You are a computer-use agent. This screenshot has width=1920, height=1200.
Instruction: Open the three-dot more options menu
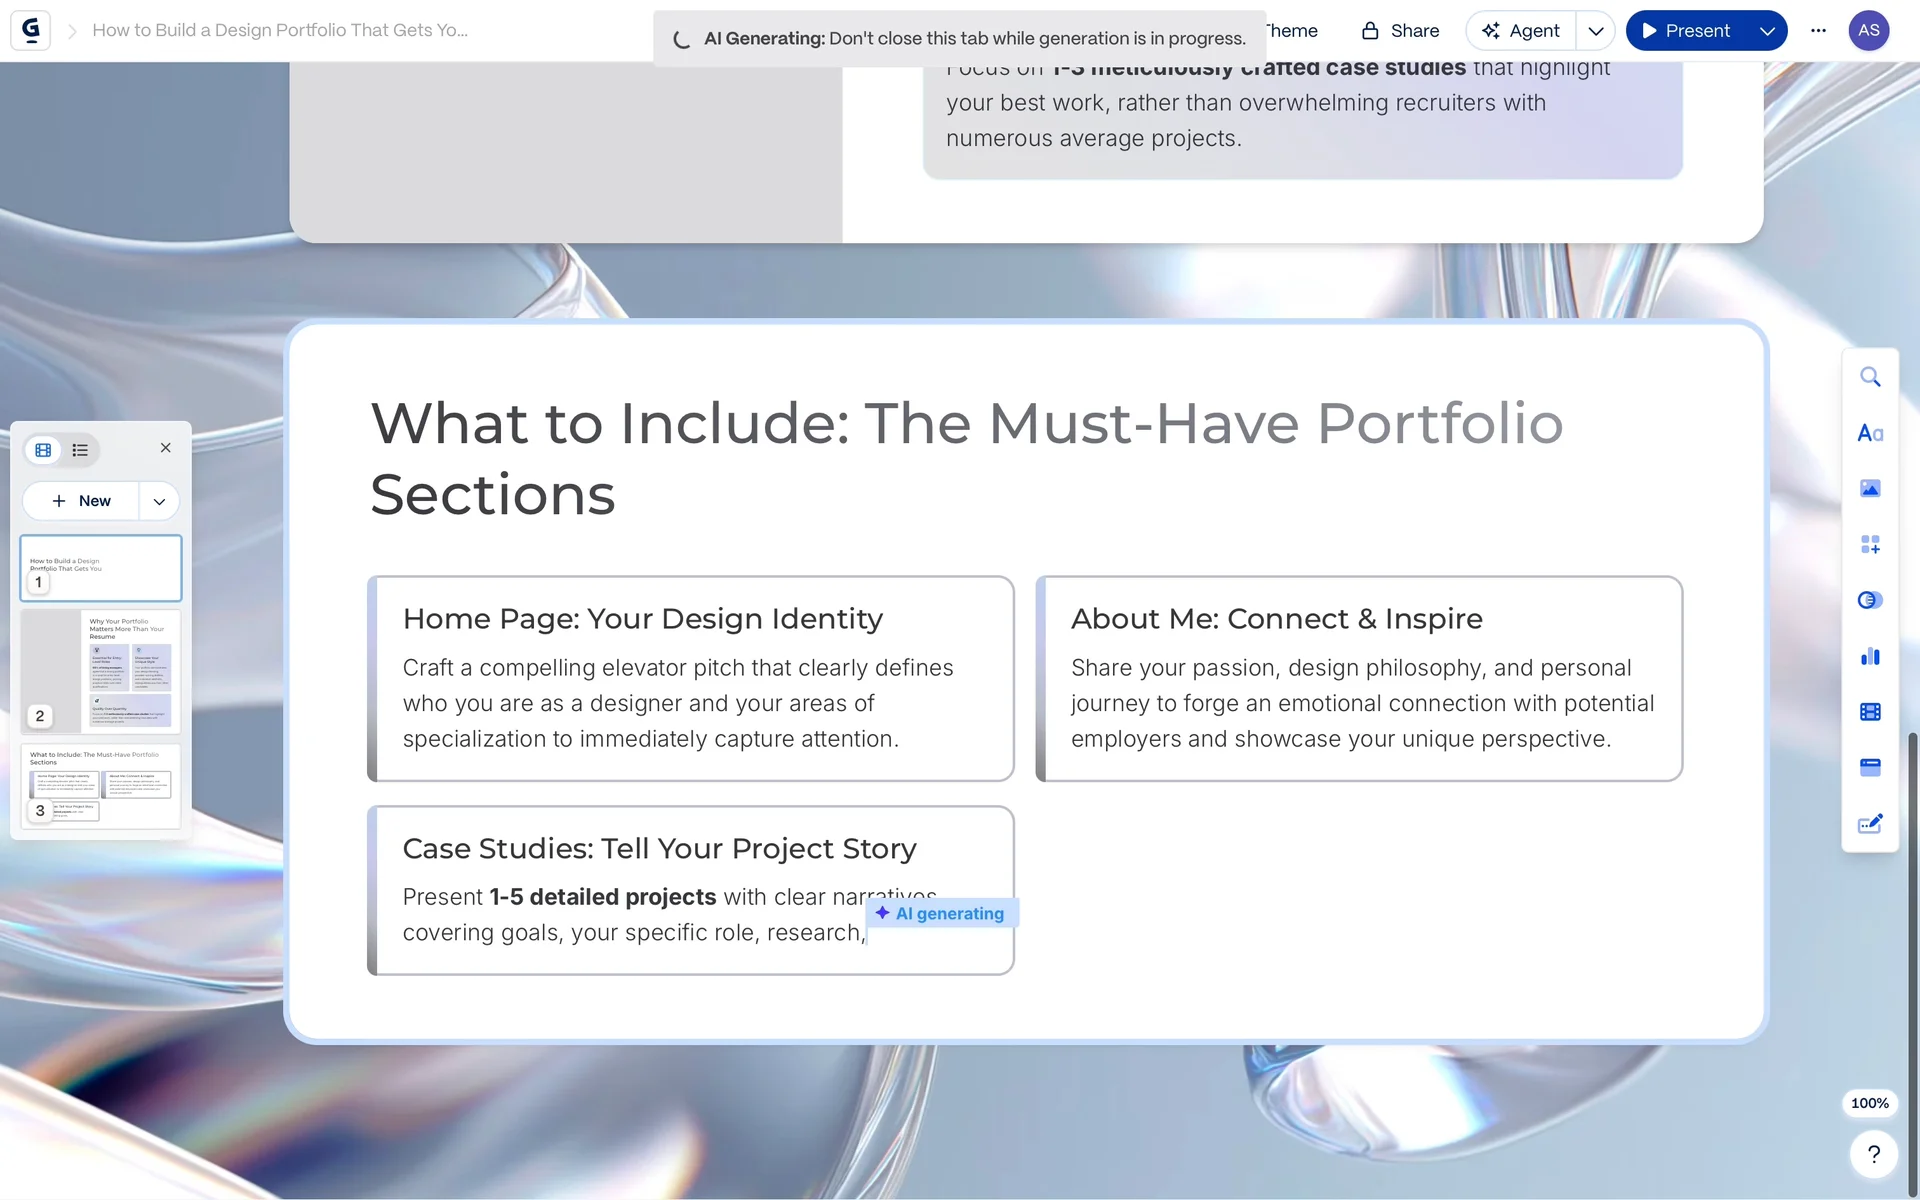tap(1818, 31)
